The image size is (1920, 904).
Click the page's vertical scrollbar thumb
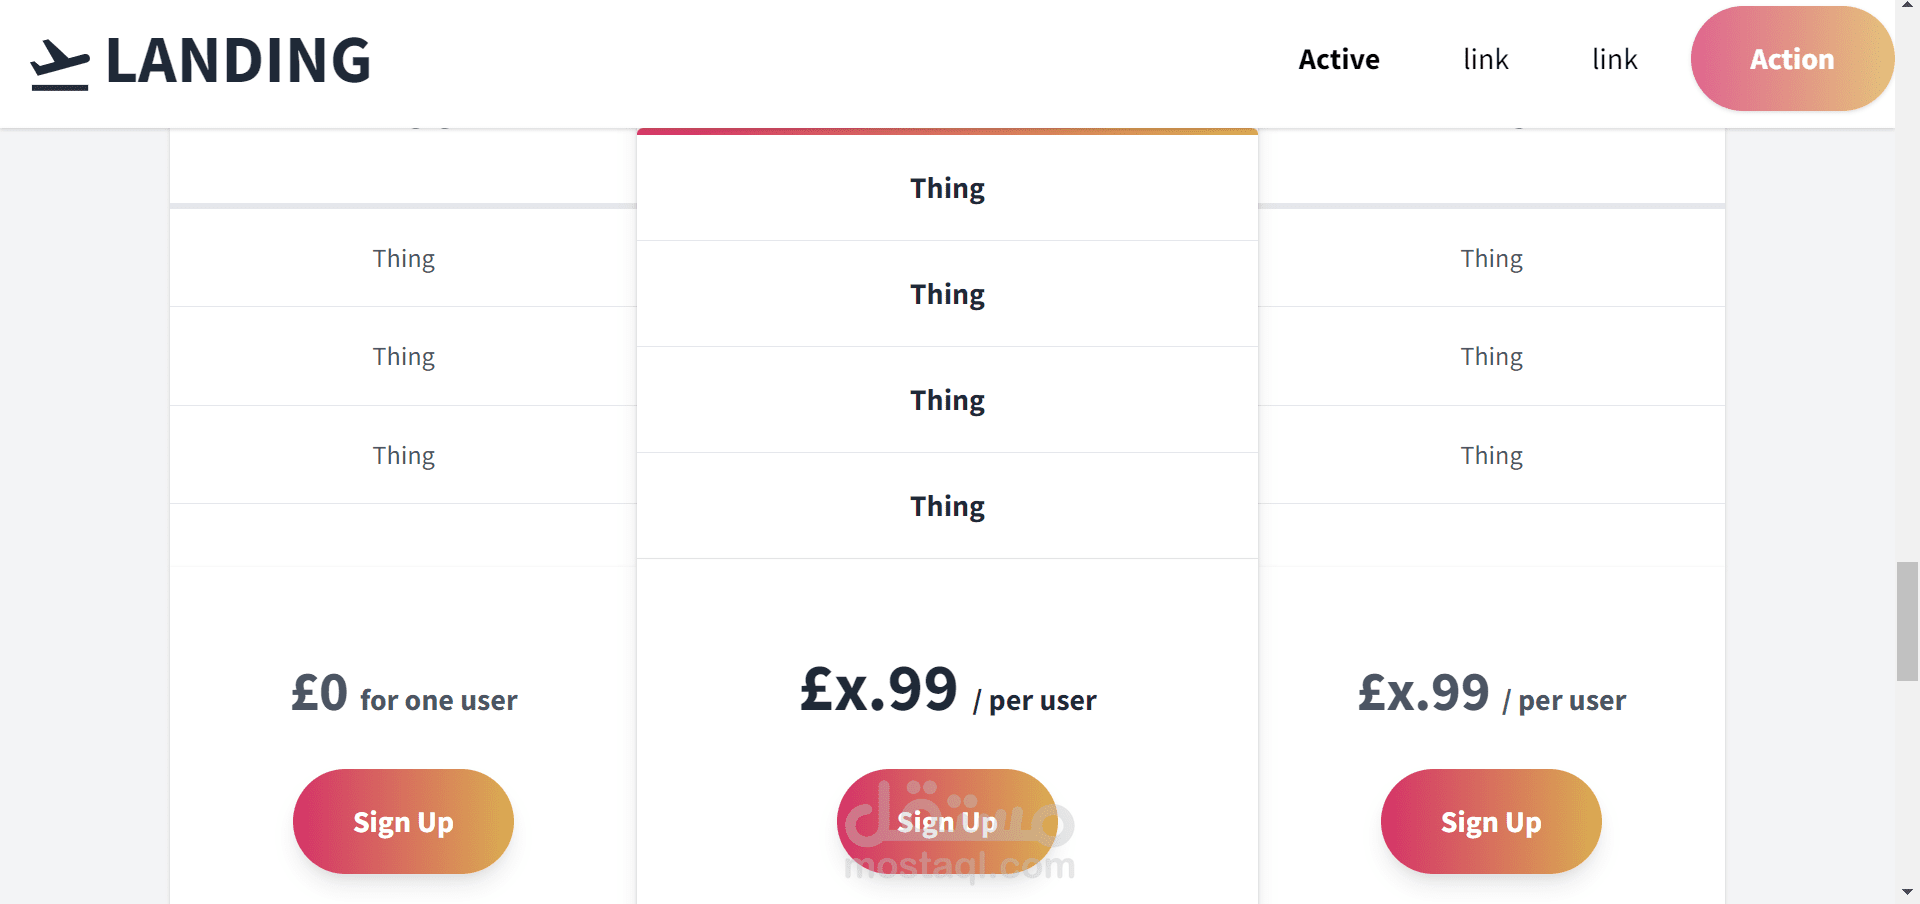coord(1907,621)
